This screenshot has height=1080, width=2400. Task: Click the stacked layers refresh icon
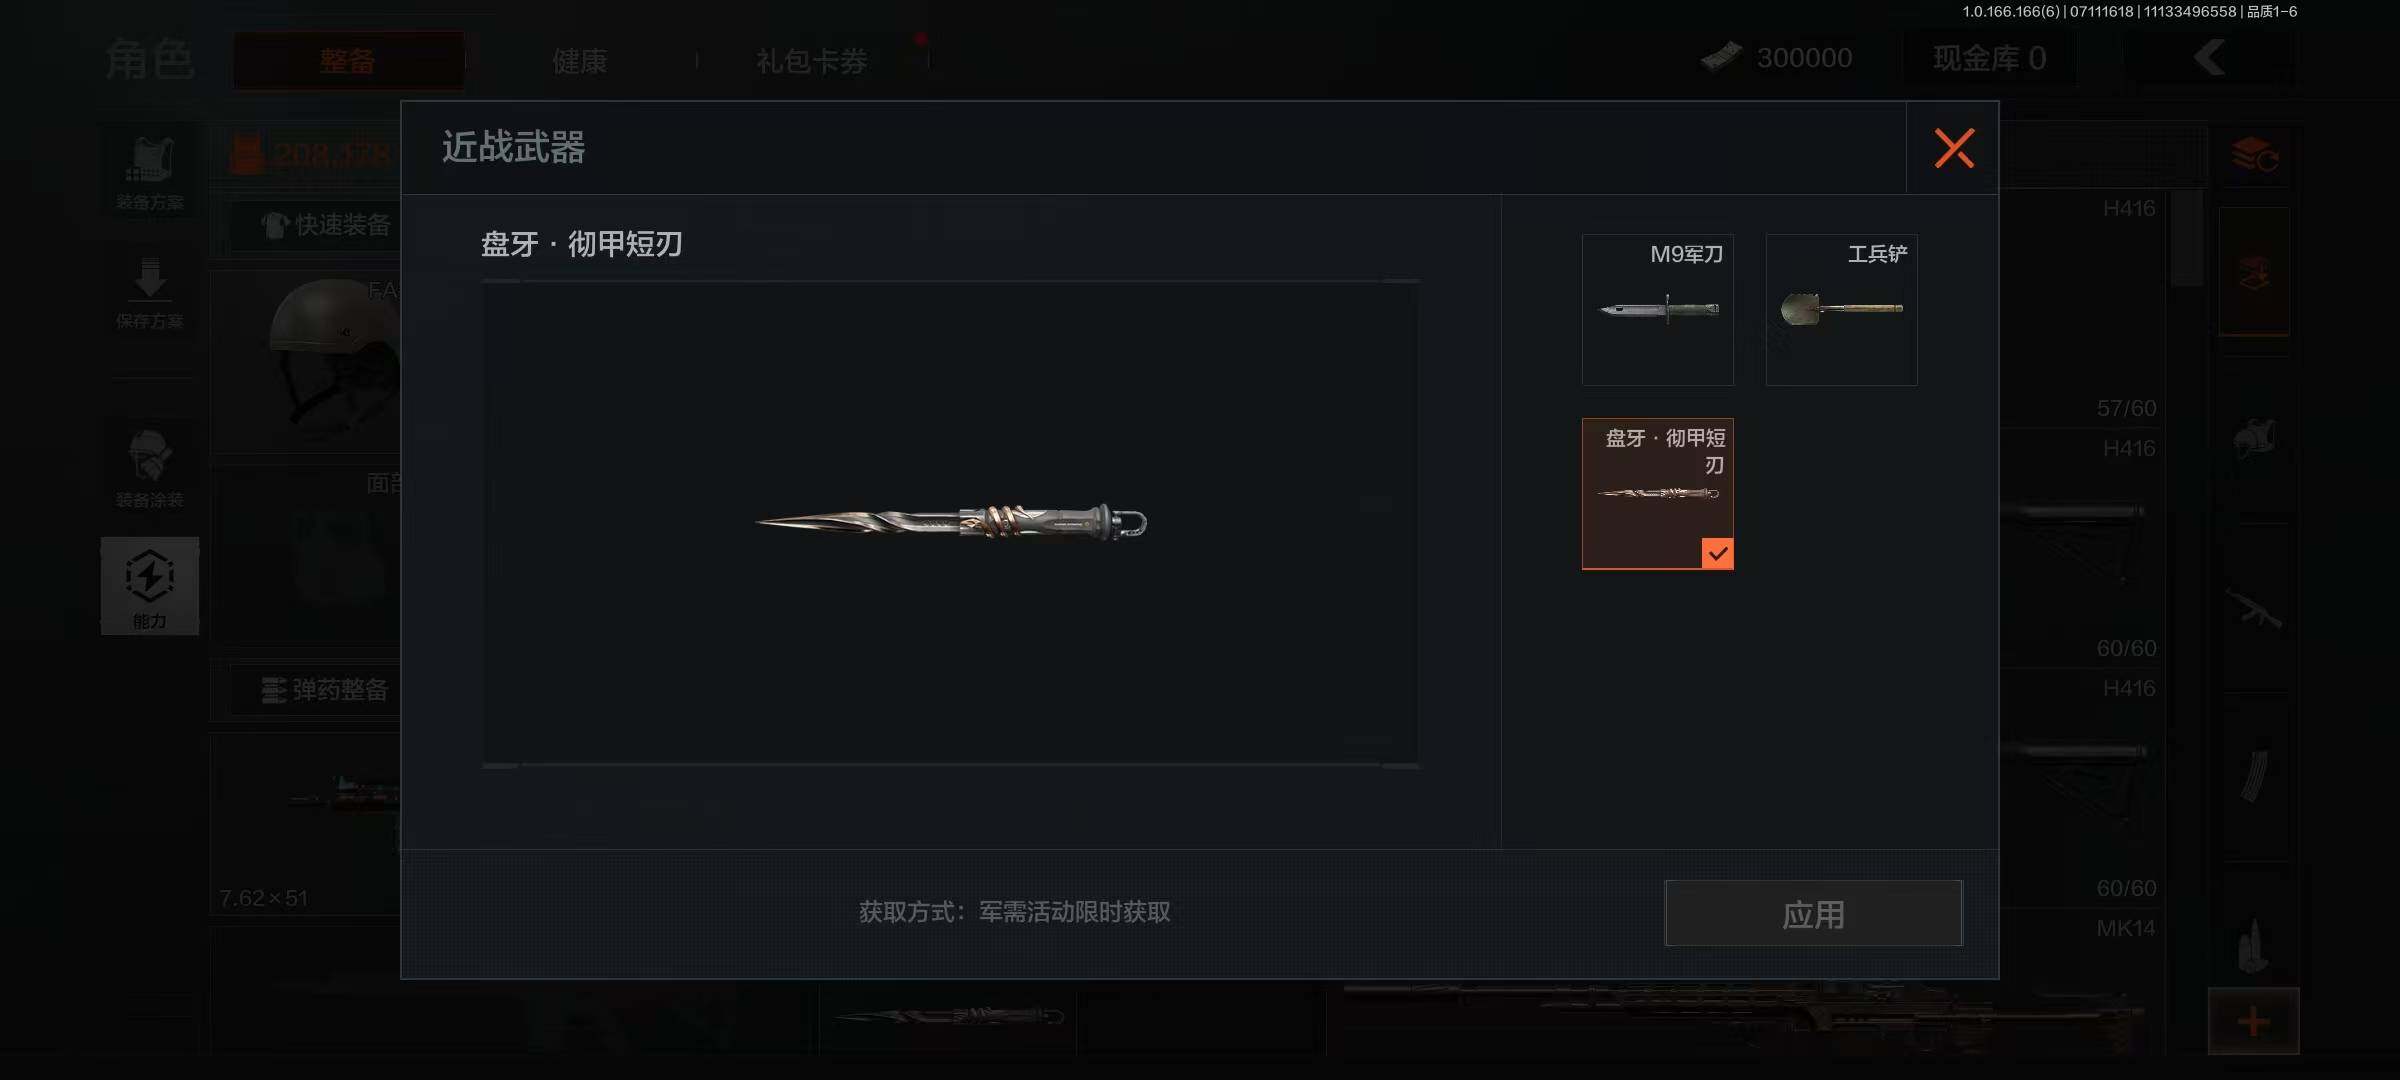2254,155
